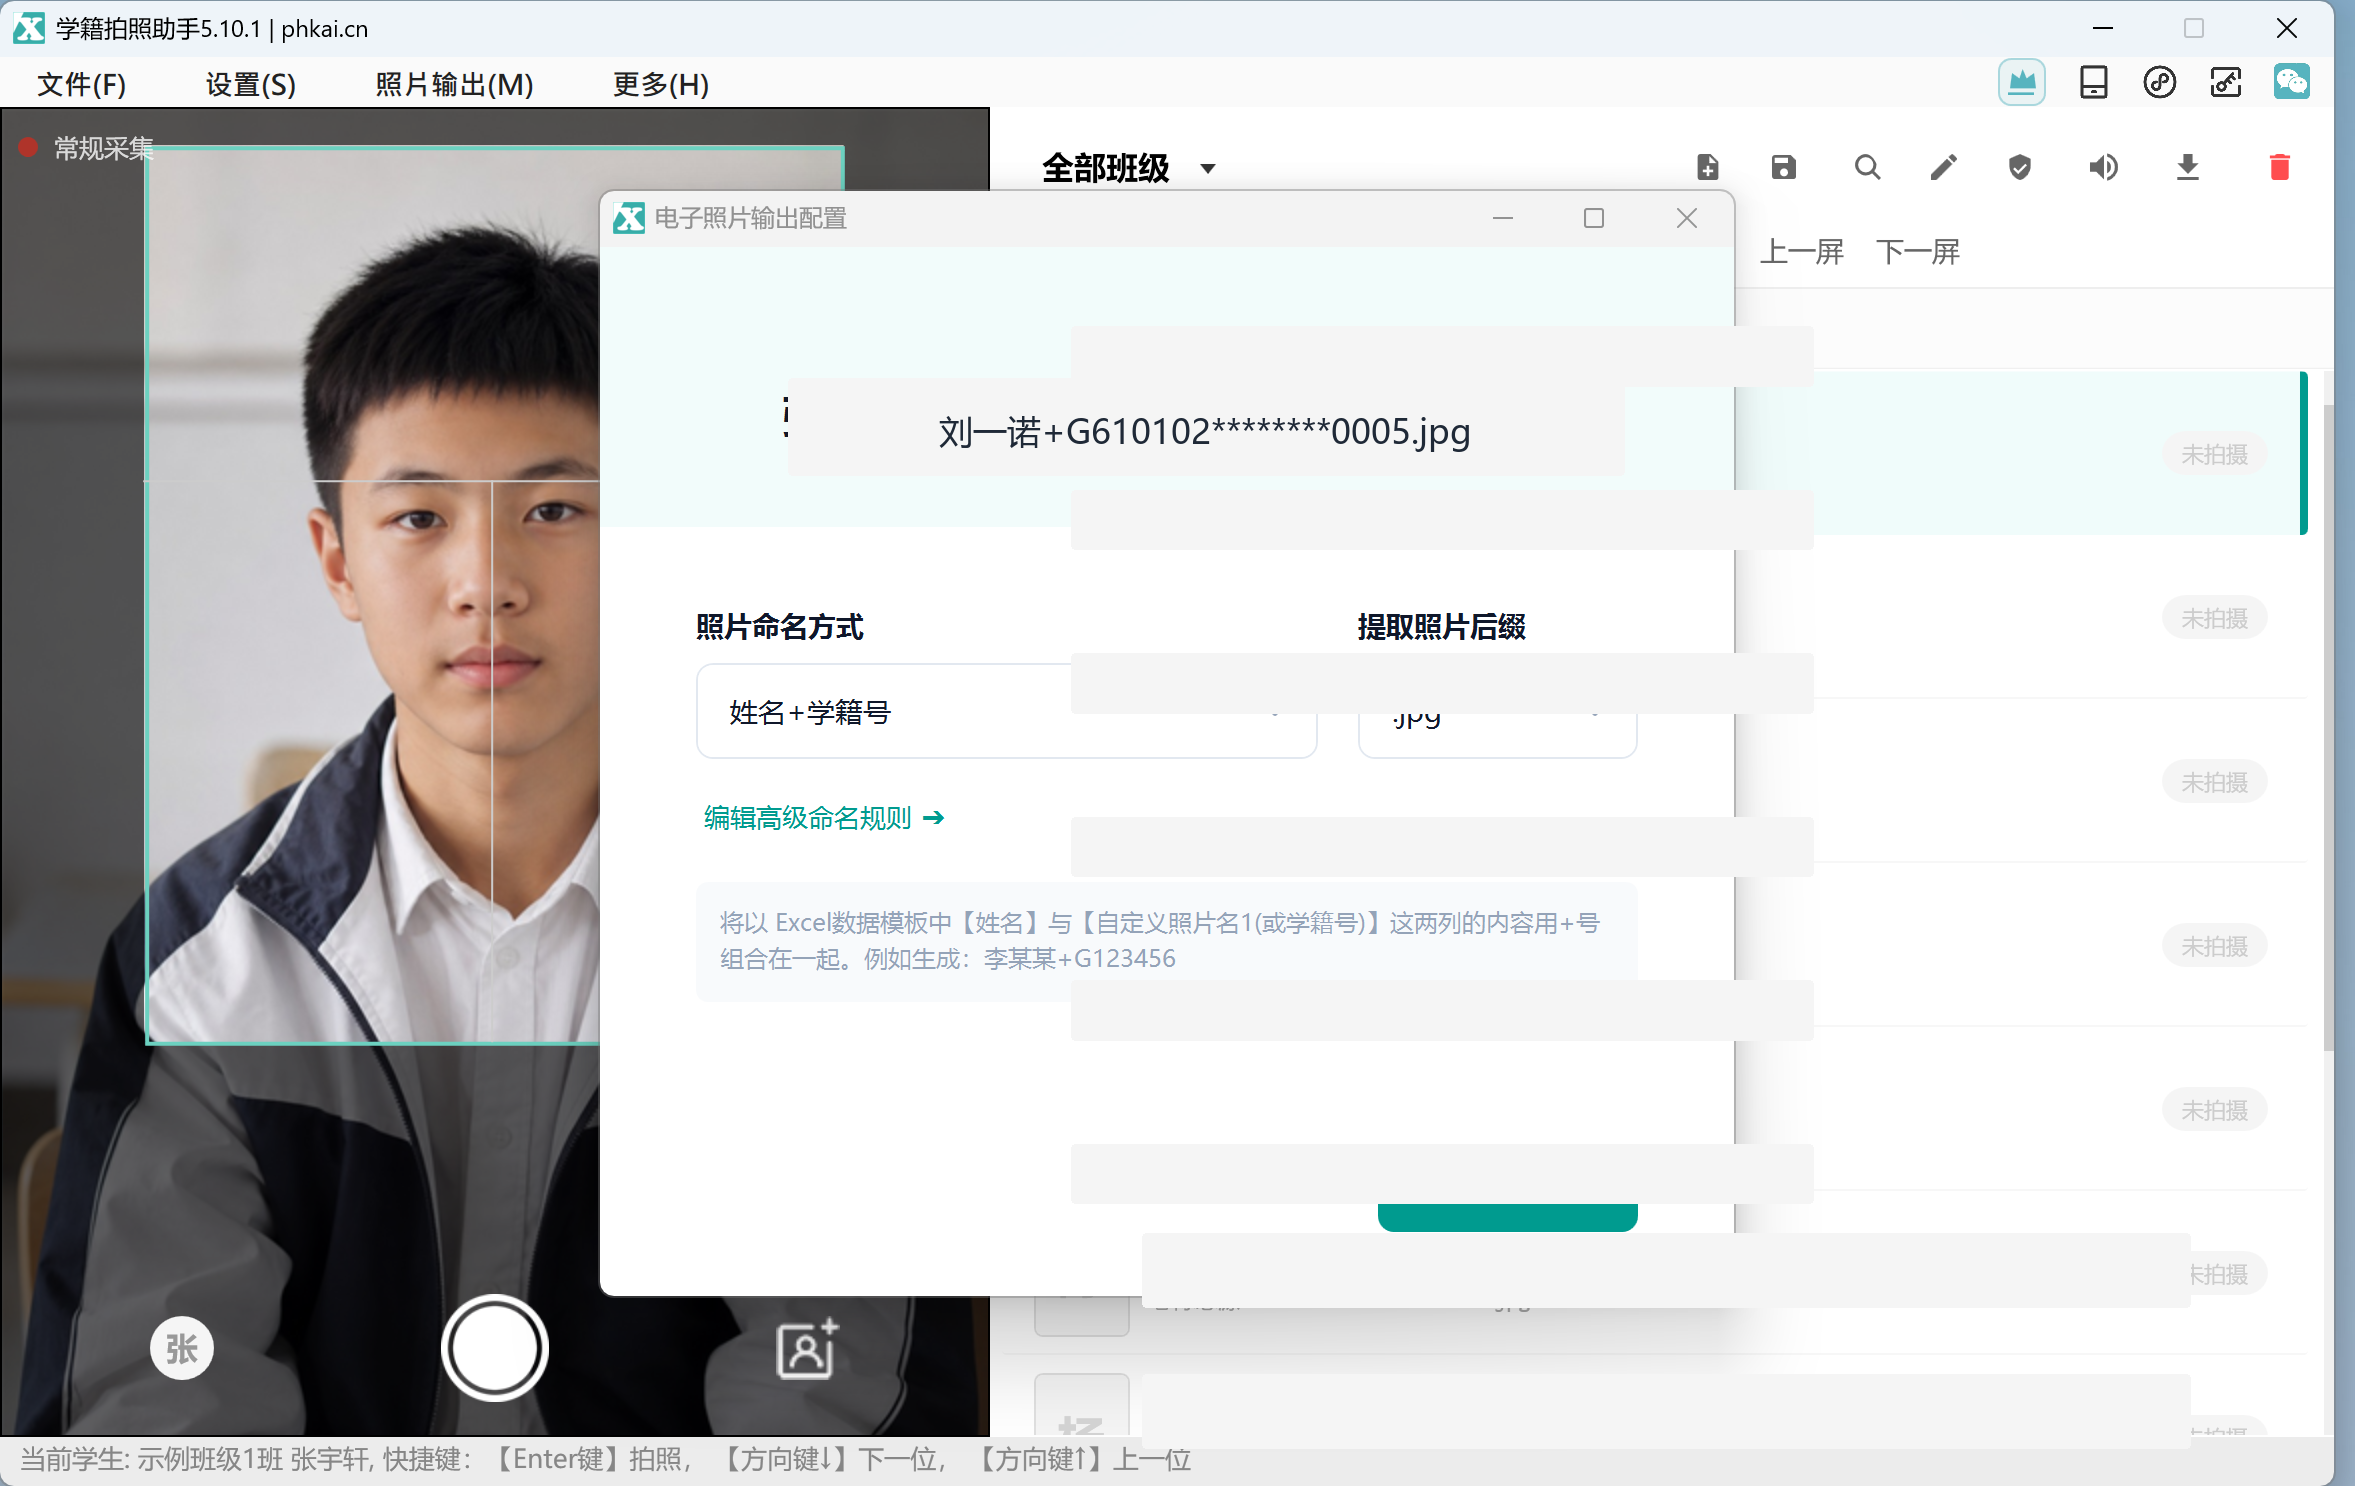Open the 更多(H) menu
Screen dimensions: 2355x1486
click(661, 84)
